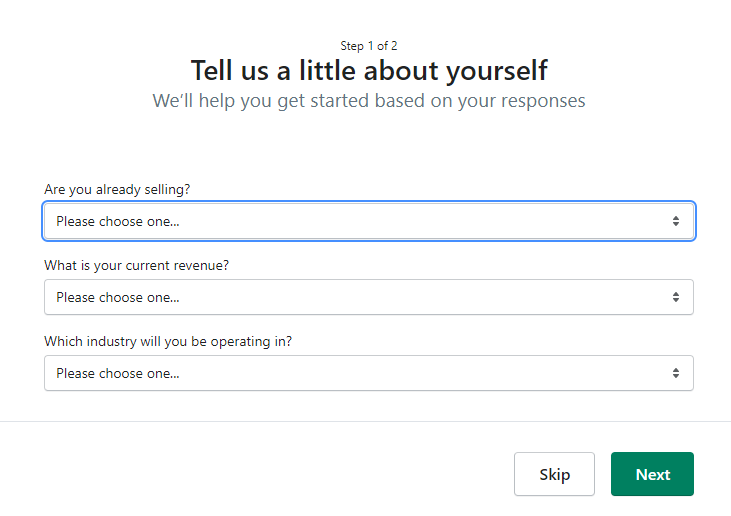Image resolution: width=731 pixels, height=516 pixels.
Task: Click the "Step 1 of 2" progress text
Action: (x=369, y=46)
